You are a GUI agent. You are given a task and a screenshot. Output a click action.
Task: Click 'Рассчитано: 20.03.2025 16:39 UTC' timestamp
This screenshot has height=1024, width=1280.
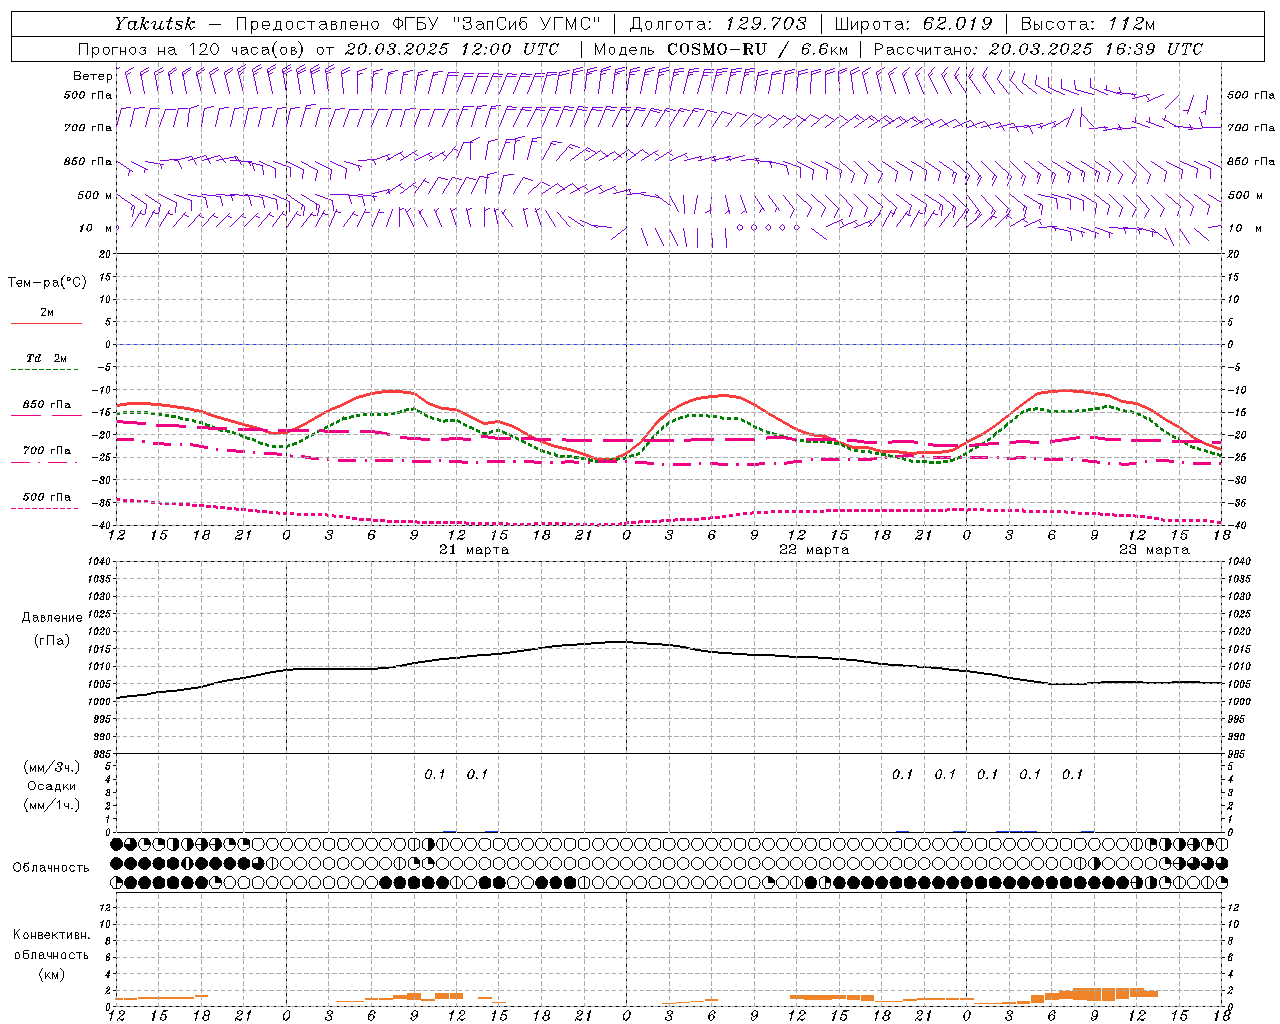pyautogui.click(x=1038, y=49)
